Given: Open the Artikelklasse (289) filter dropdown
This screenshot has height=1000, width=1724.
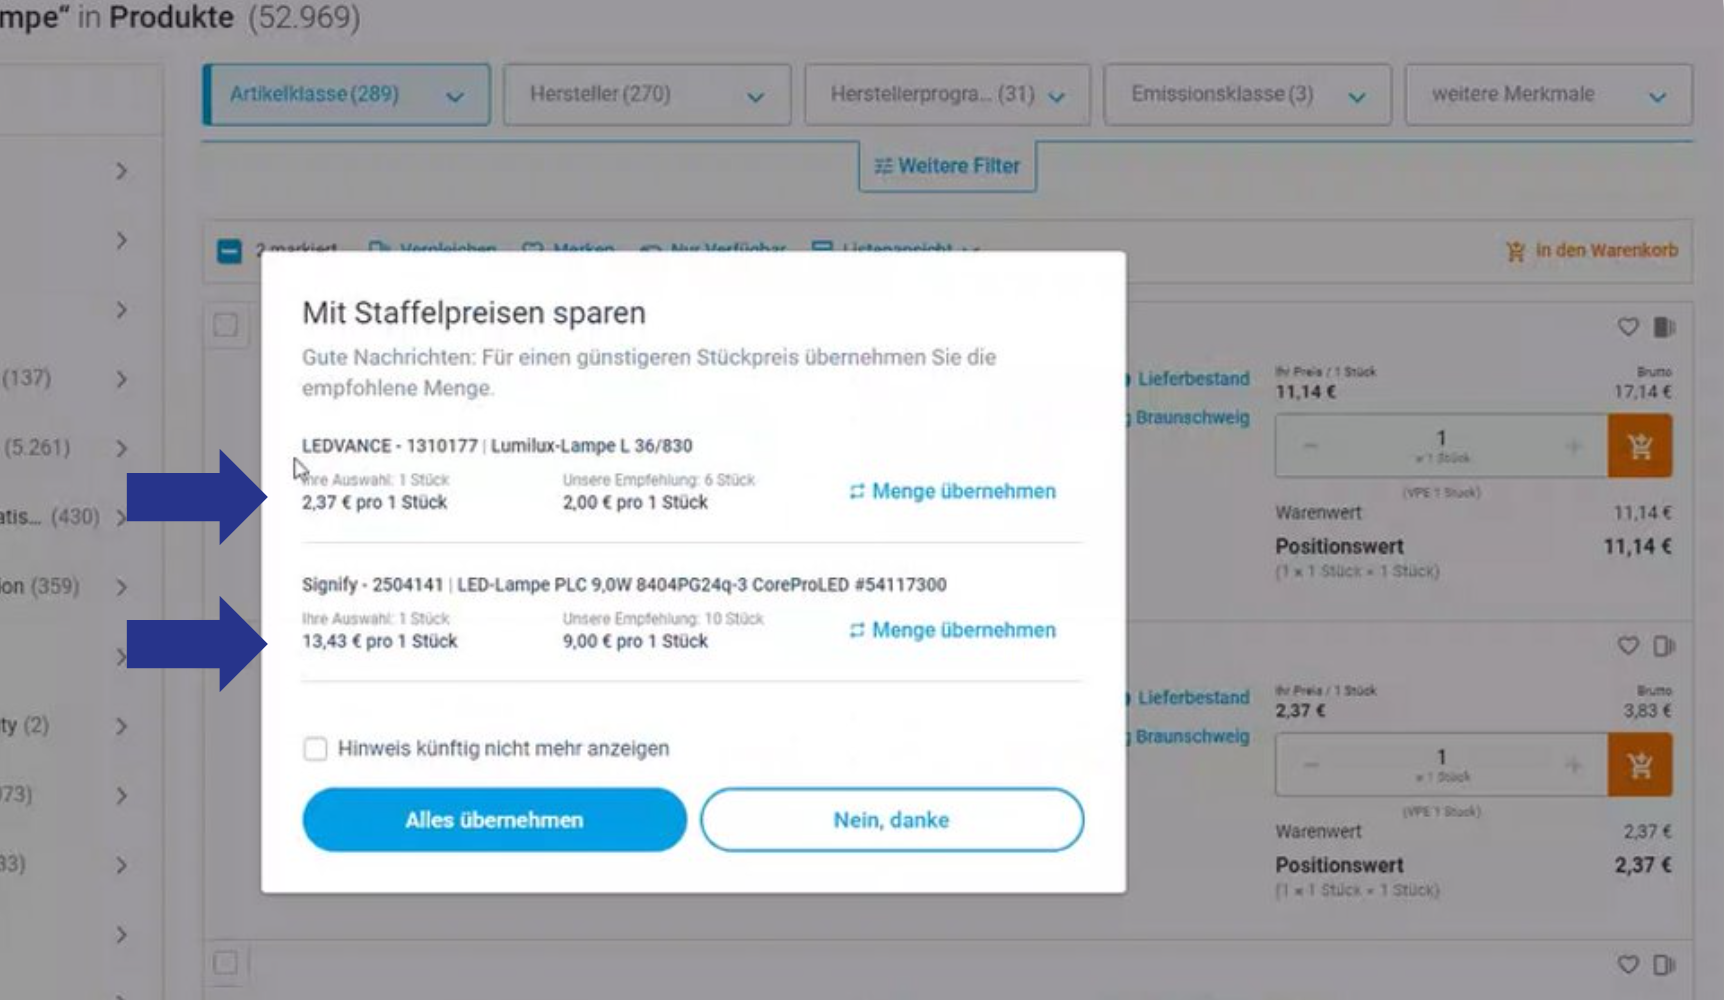Looking at the screenshot, I should [x=346, y=94].
